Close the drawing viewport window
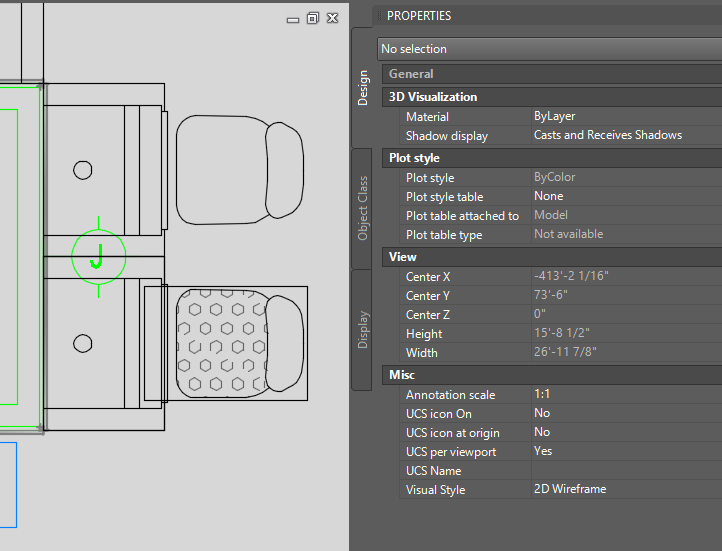Image resolution: width=722 pixels, height=551 pixels. coord(332,18)
